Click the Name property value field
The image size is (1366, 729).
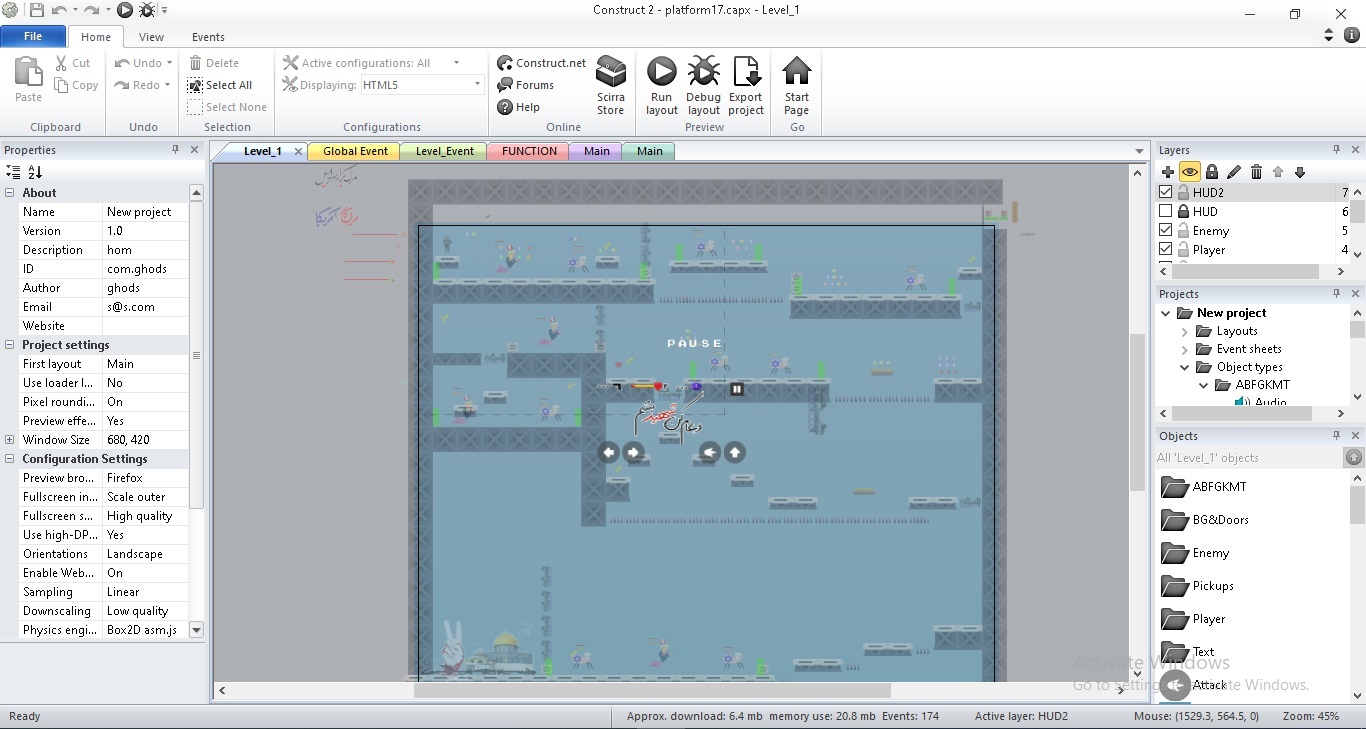click(145, 212)
